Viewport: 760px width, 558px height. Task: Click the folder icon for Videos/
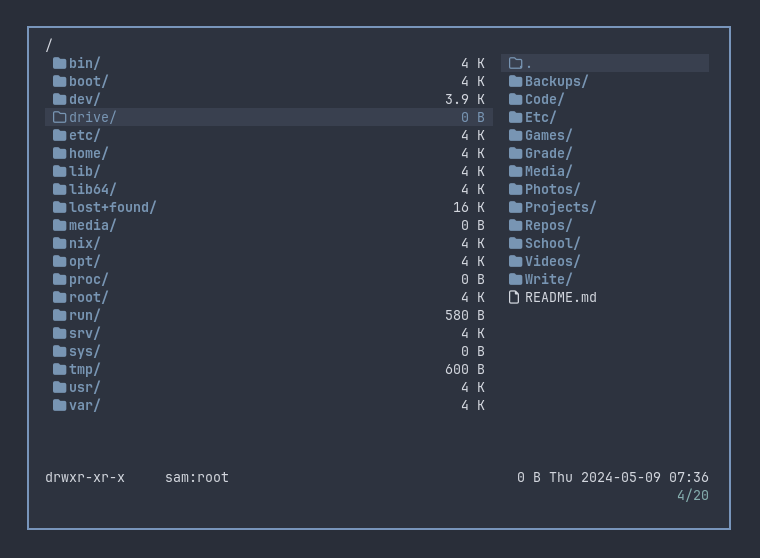515,261
